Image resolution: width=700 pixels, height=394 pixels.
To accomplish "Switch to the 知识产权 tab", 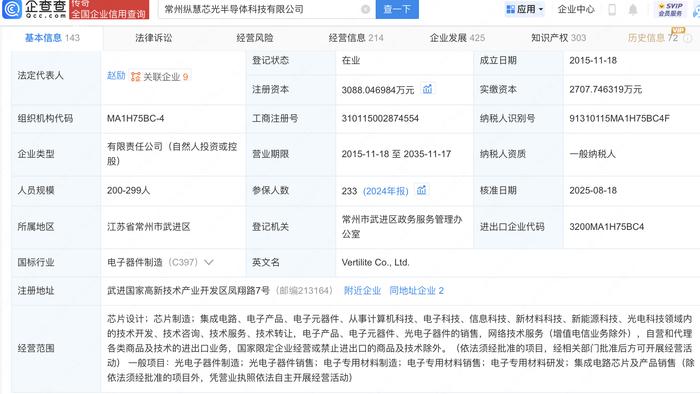I will (558, 38).
